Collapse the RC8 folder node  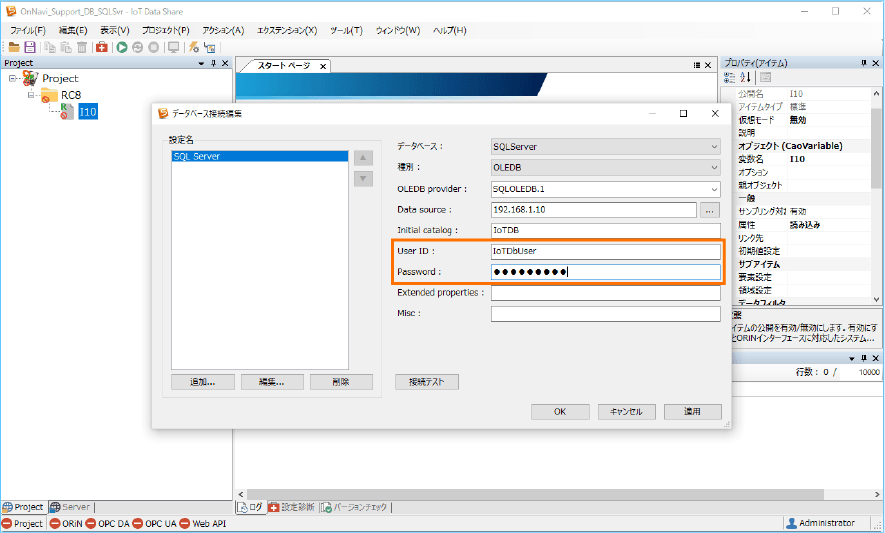point(31,95)
